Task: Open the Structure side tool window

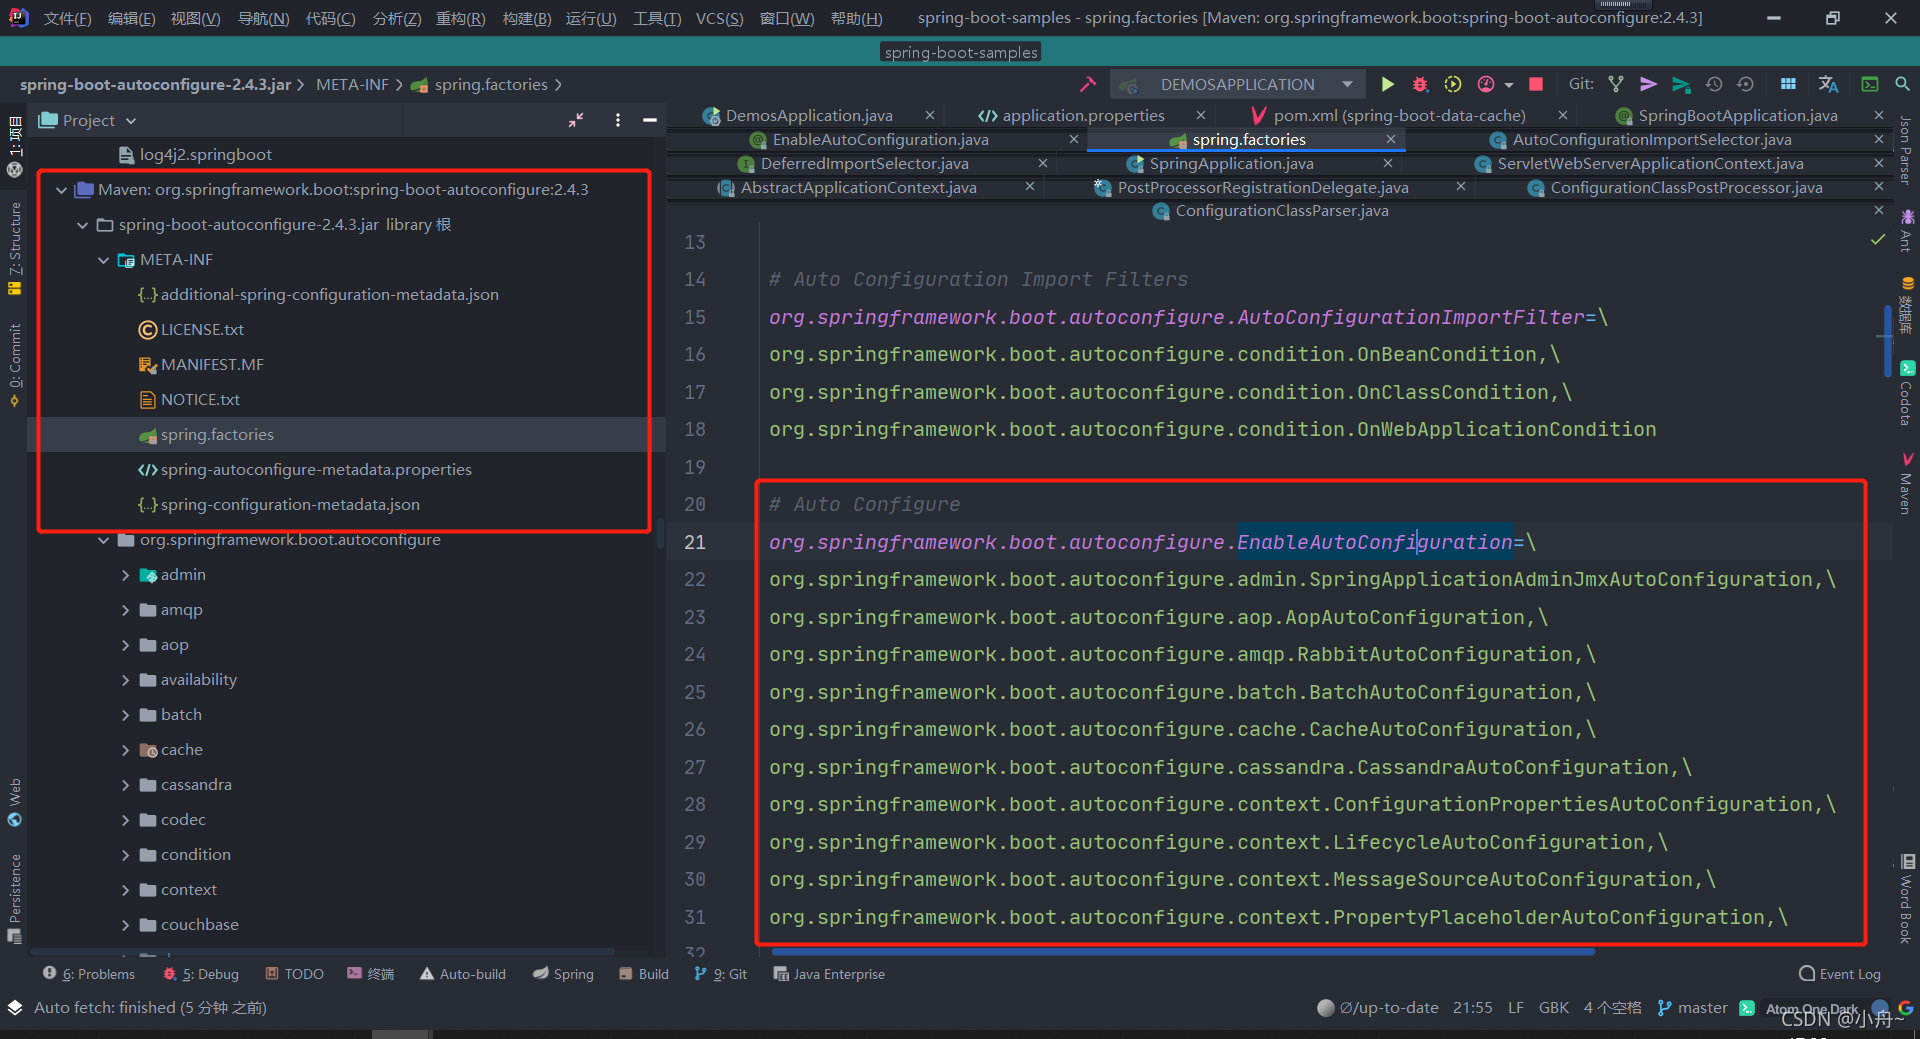Action: point(15,248)
